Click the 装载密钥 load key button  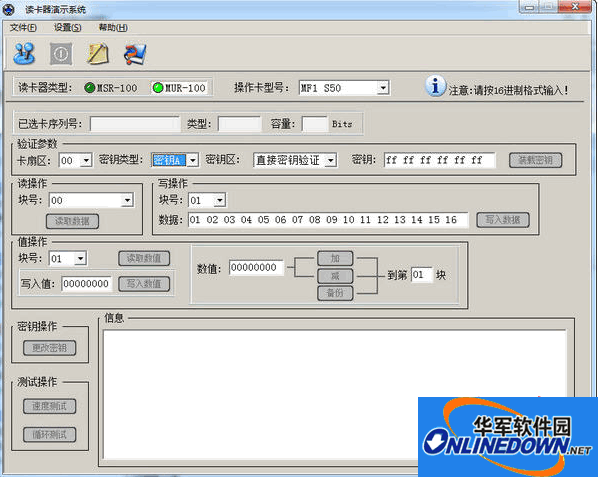point(535,160)
